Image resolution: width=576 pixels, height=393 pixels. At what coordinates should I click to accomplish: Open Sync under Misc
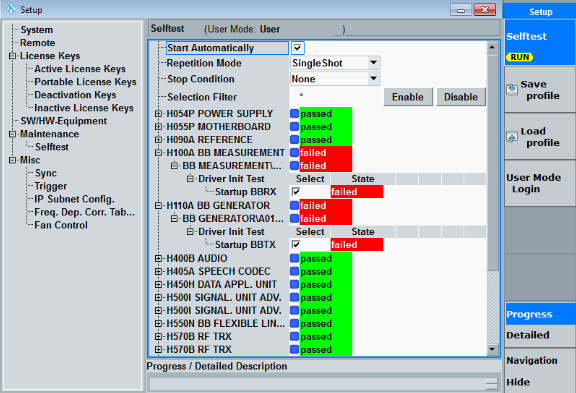[46, 173]
